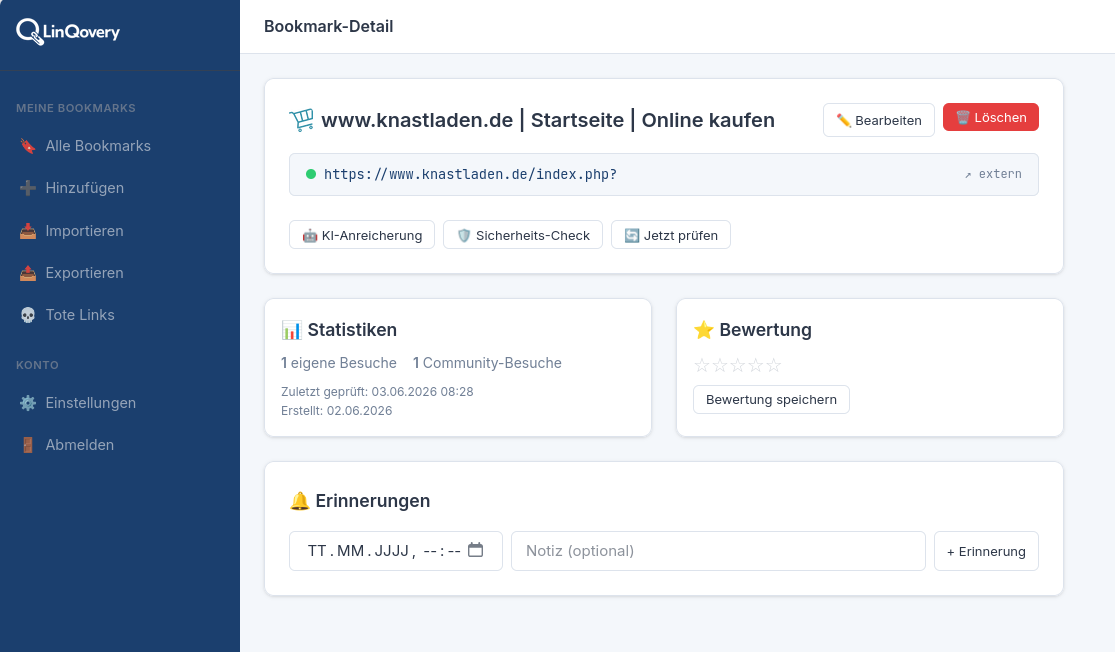Delete bookmark with Löschen button

(991, 117)
